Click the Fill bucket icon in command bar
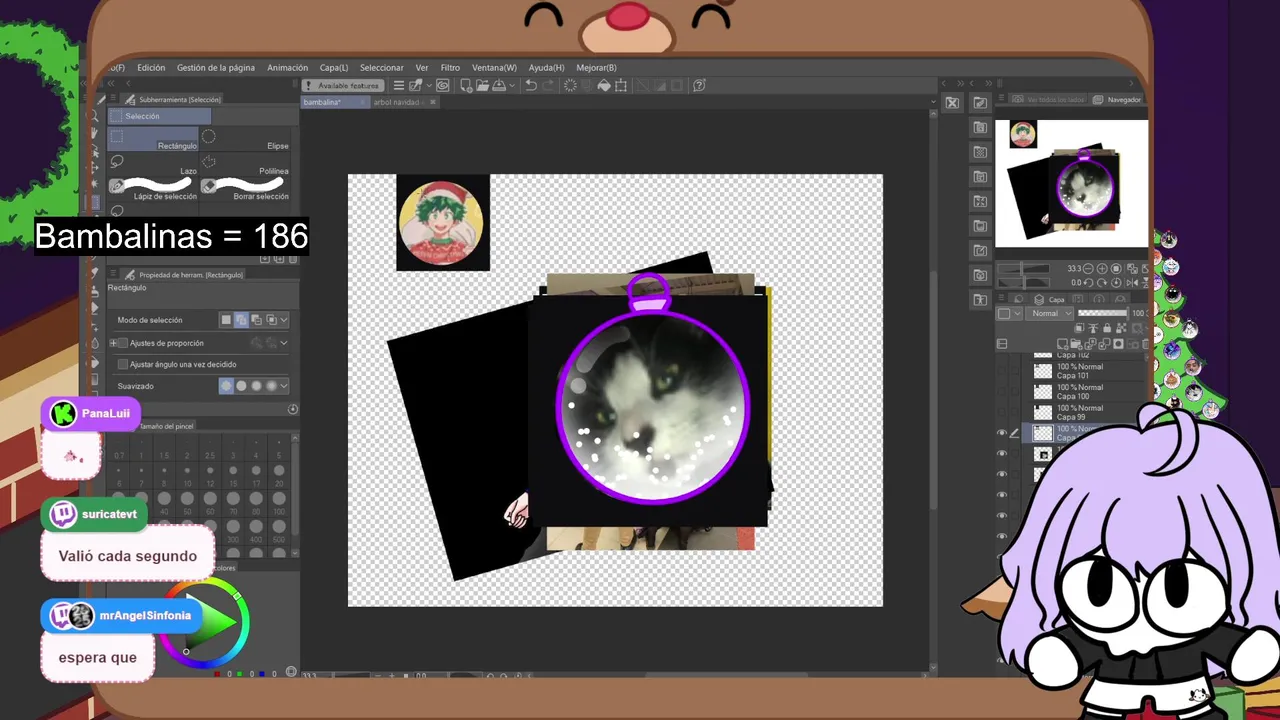This screenshot has width=1280, height=720. click(x=604, y=85)
